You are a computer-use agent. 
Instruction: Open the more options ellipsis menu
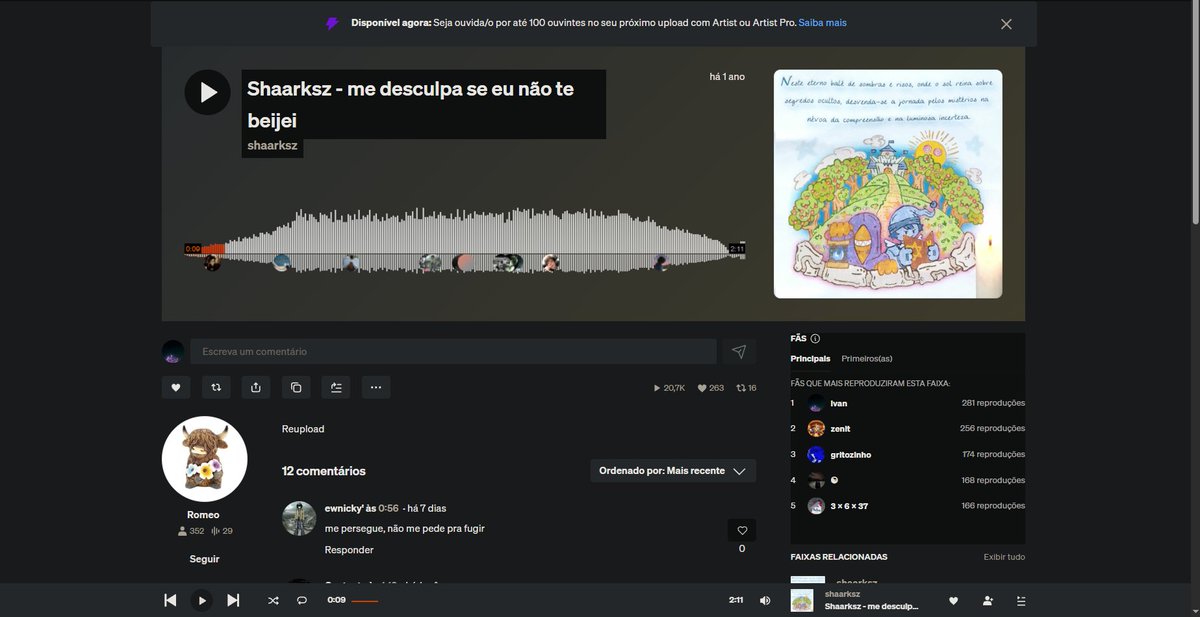pyautogui.click(x=376, y=387)
